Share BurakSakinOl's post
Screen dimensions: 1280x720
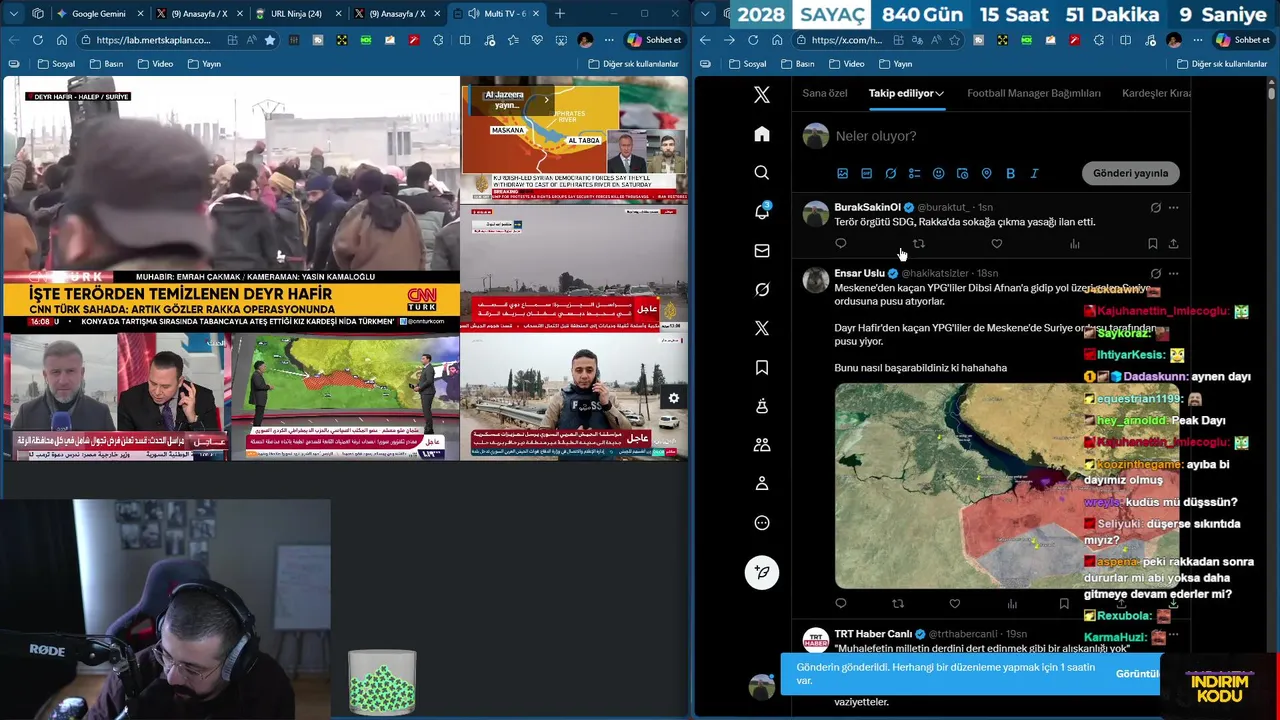click(x=1173, y=244)
